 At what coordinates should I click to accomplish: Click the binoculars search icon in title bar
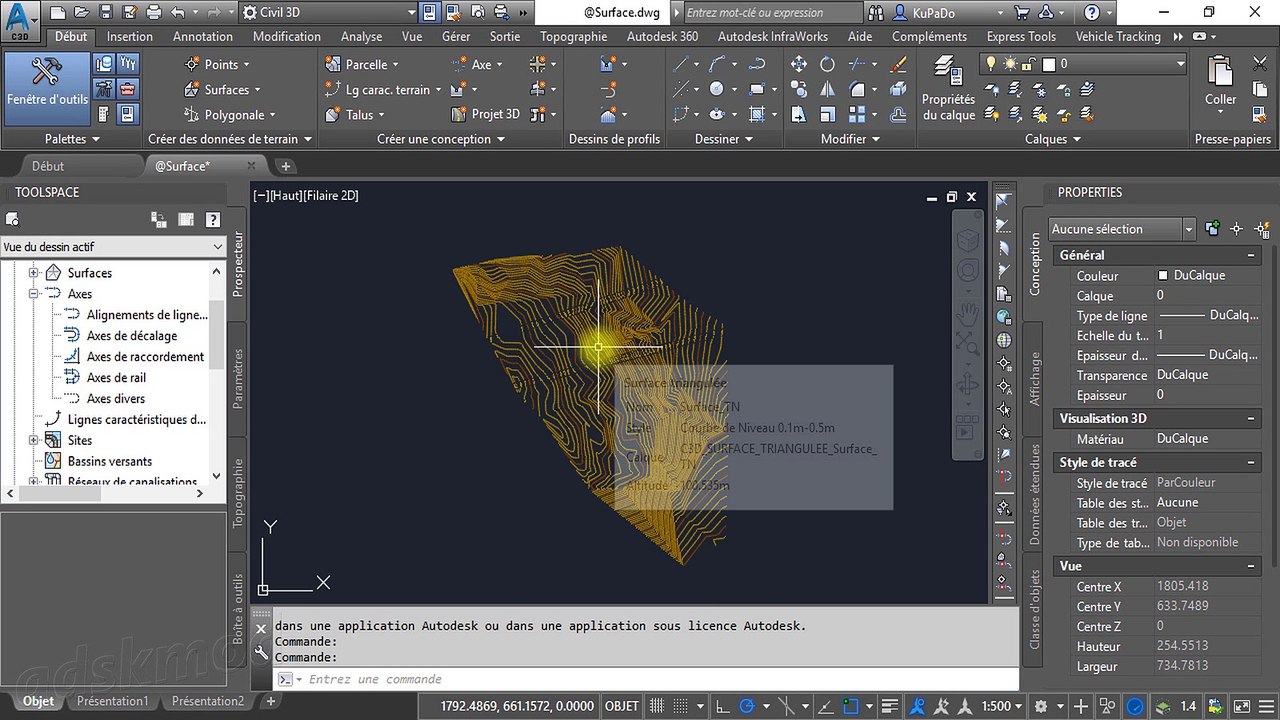click(x=876, y=13)
